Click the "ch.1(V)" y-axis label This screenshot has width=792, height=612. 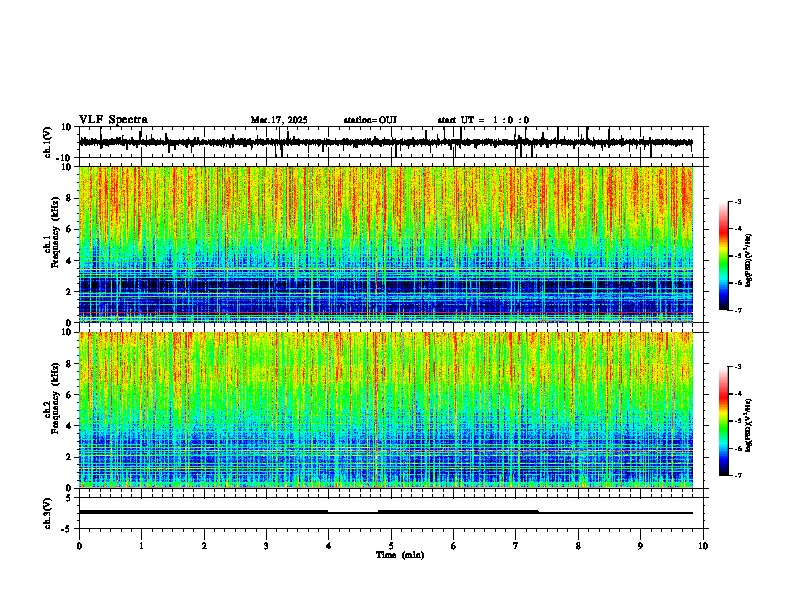[x=48, y=142]
